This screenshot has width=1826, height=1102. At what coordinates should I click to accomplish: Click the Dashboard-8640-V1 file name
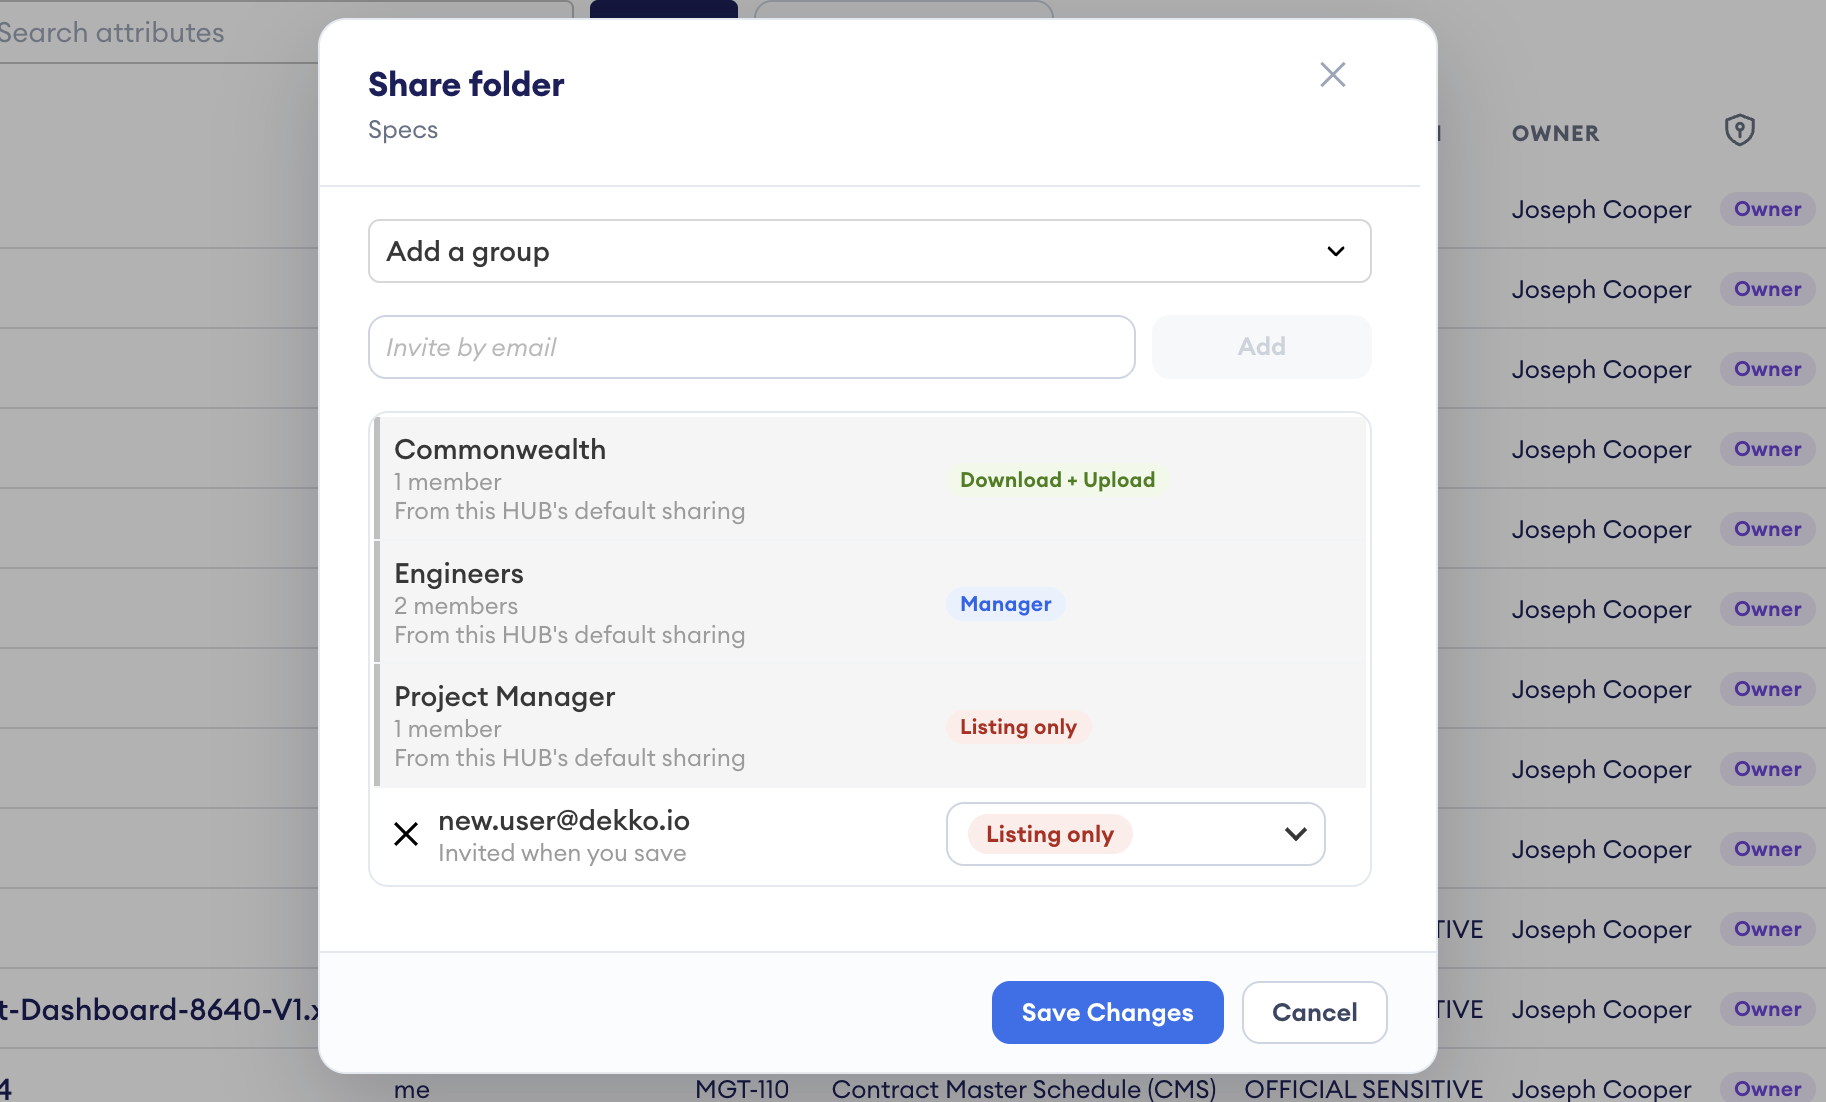click(160, 1009)
